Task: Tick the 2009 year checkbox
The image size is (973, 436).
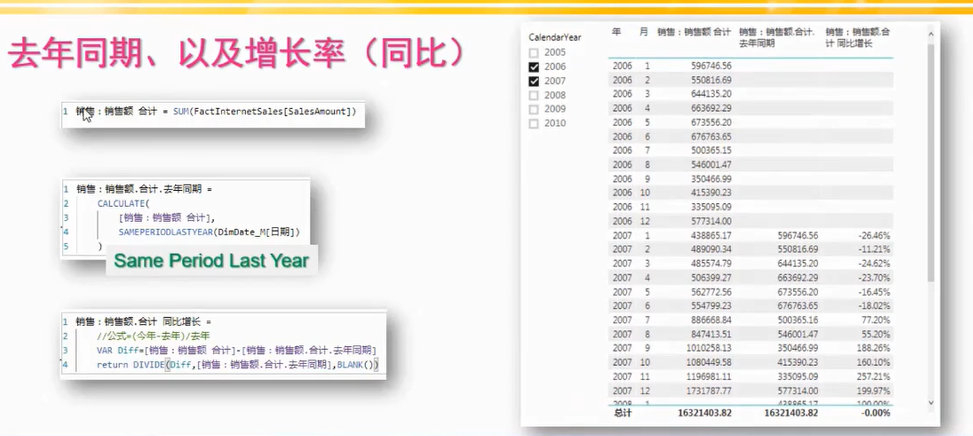Action: [534, 110]
